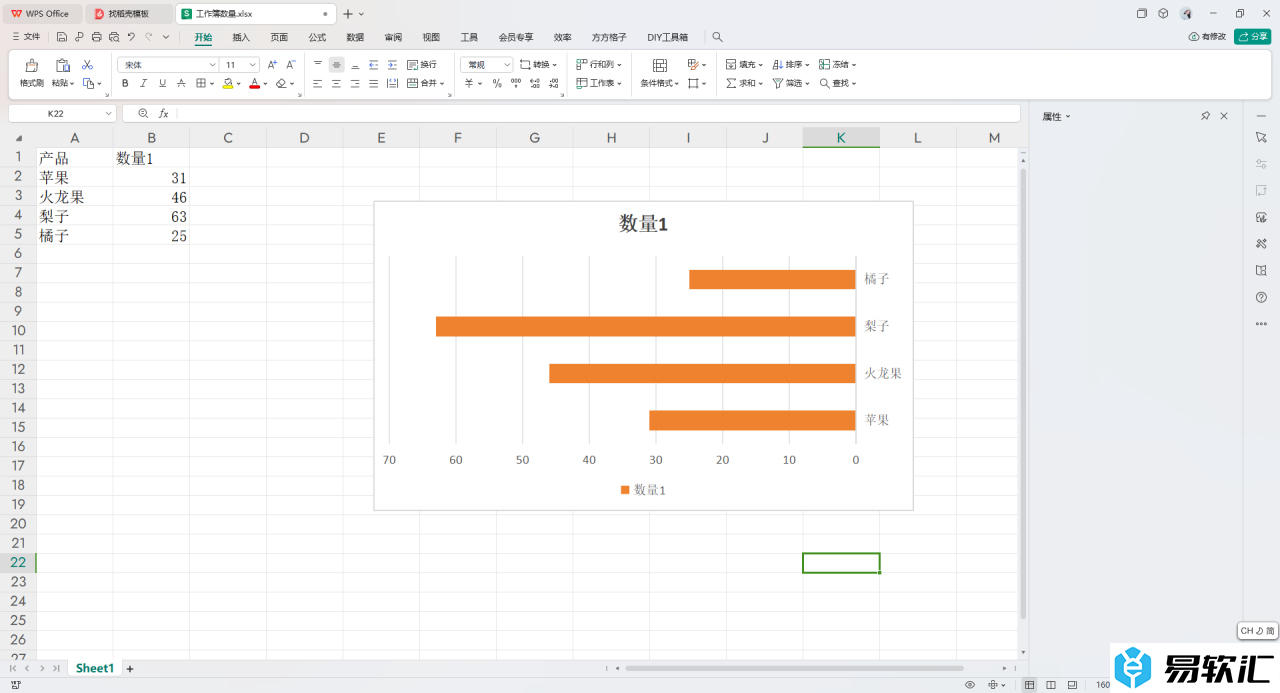
Task: Pin the 属性 side panel
Action: point(1205,117)
